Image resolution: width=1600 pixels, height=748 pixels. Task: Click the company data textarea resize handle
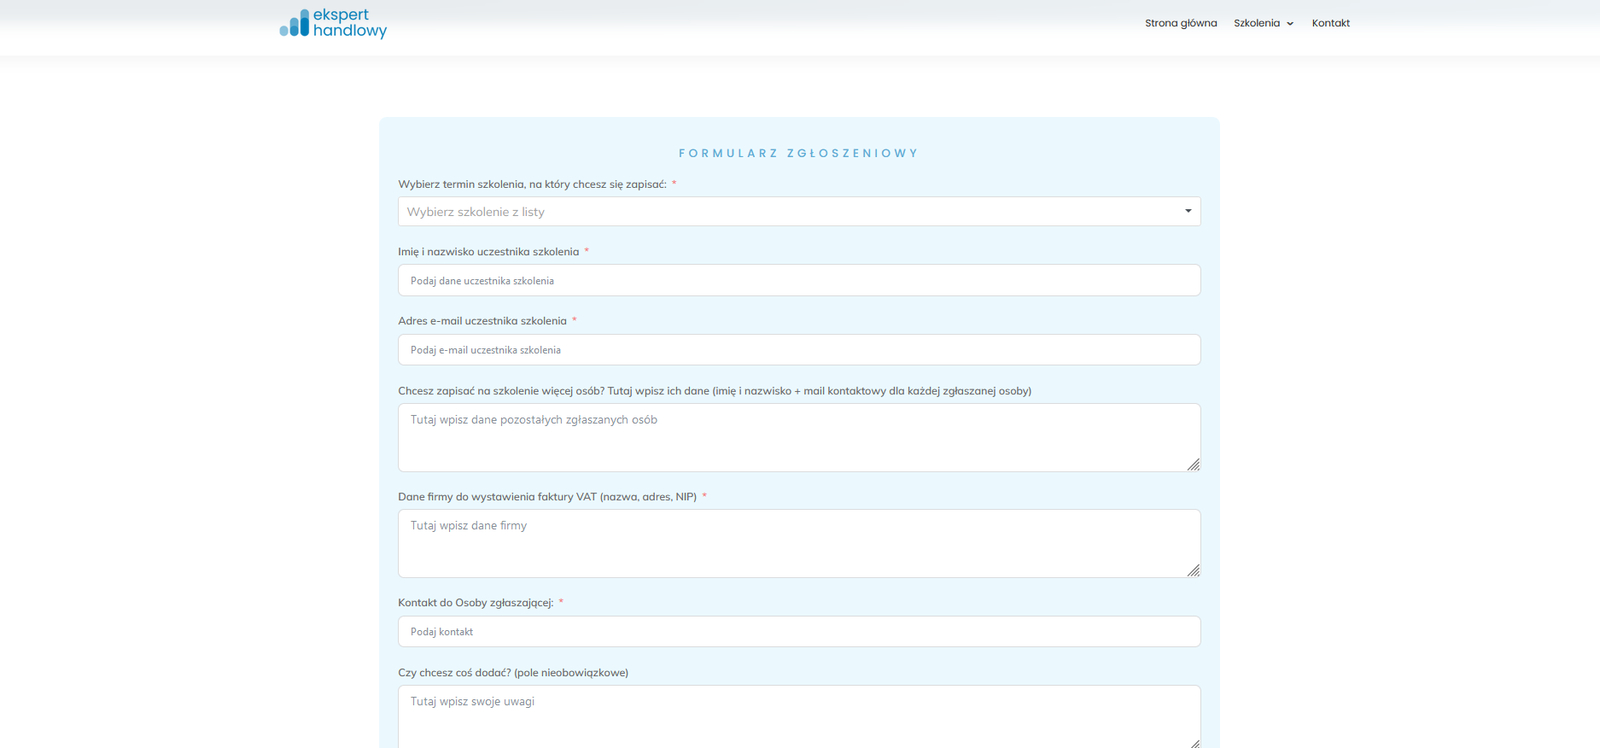click(x=1193, y=570)
